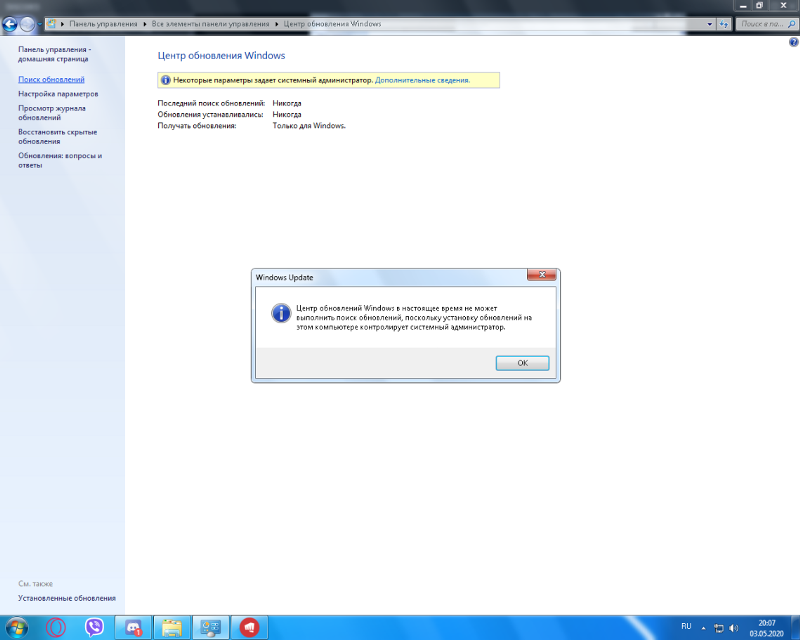Image resolution: width=800 pixels, height=640 pixels.
Task: Click the search magnifier icon
Action: [791, 24]
